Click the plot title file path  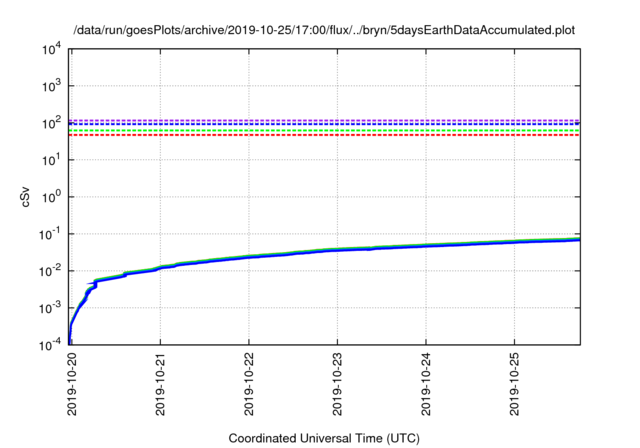click(x=324, y=30)
